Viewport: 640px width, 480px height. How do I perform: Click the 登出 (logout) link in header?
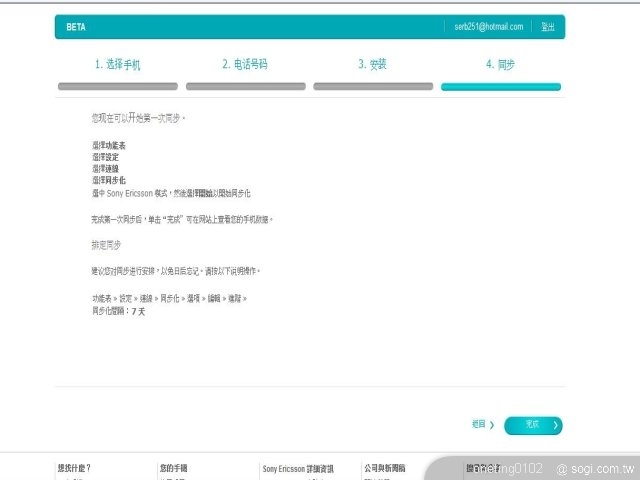[548, 27]
